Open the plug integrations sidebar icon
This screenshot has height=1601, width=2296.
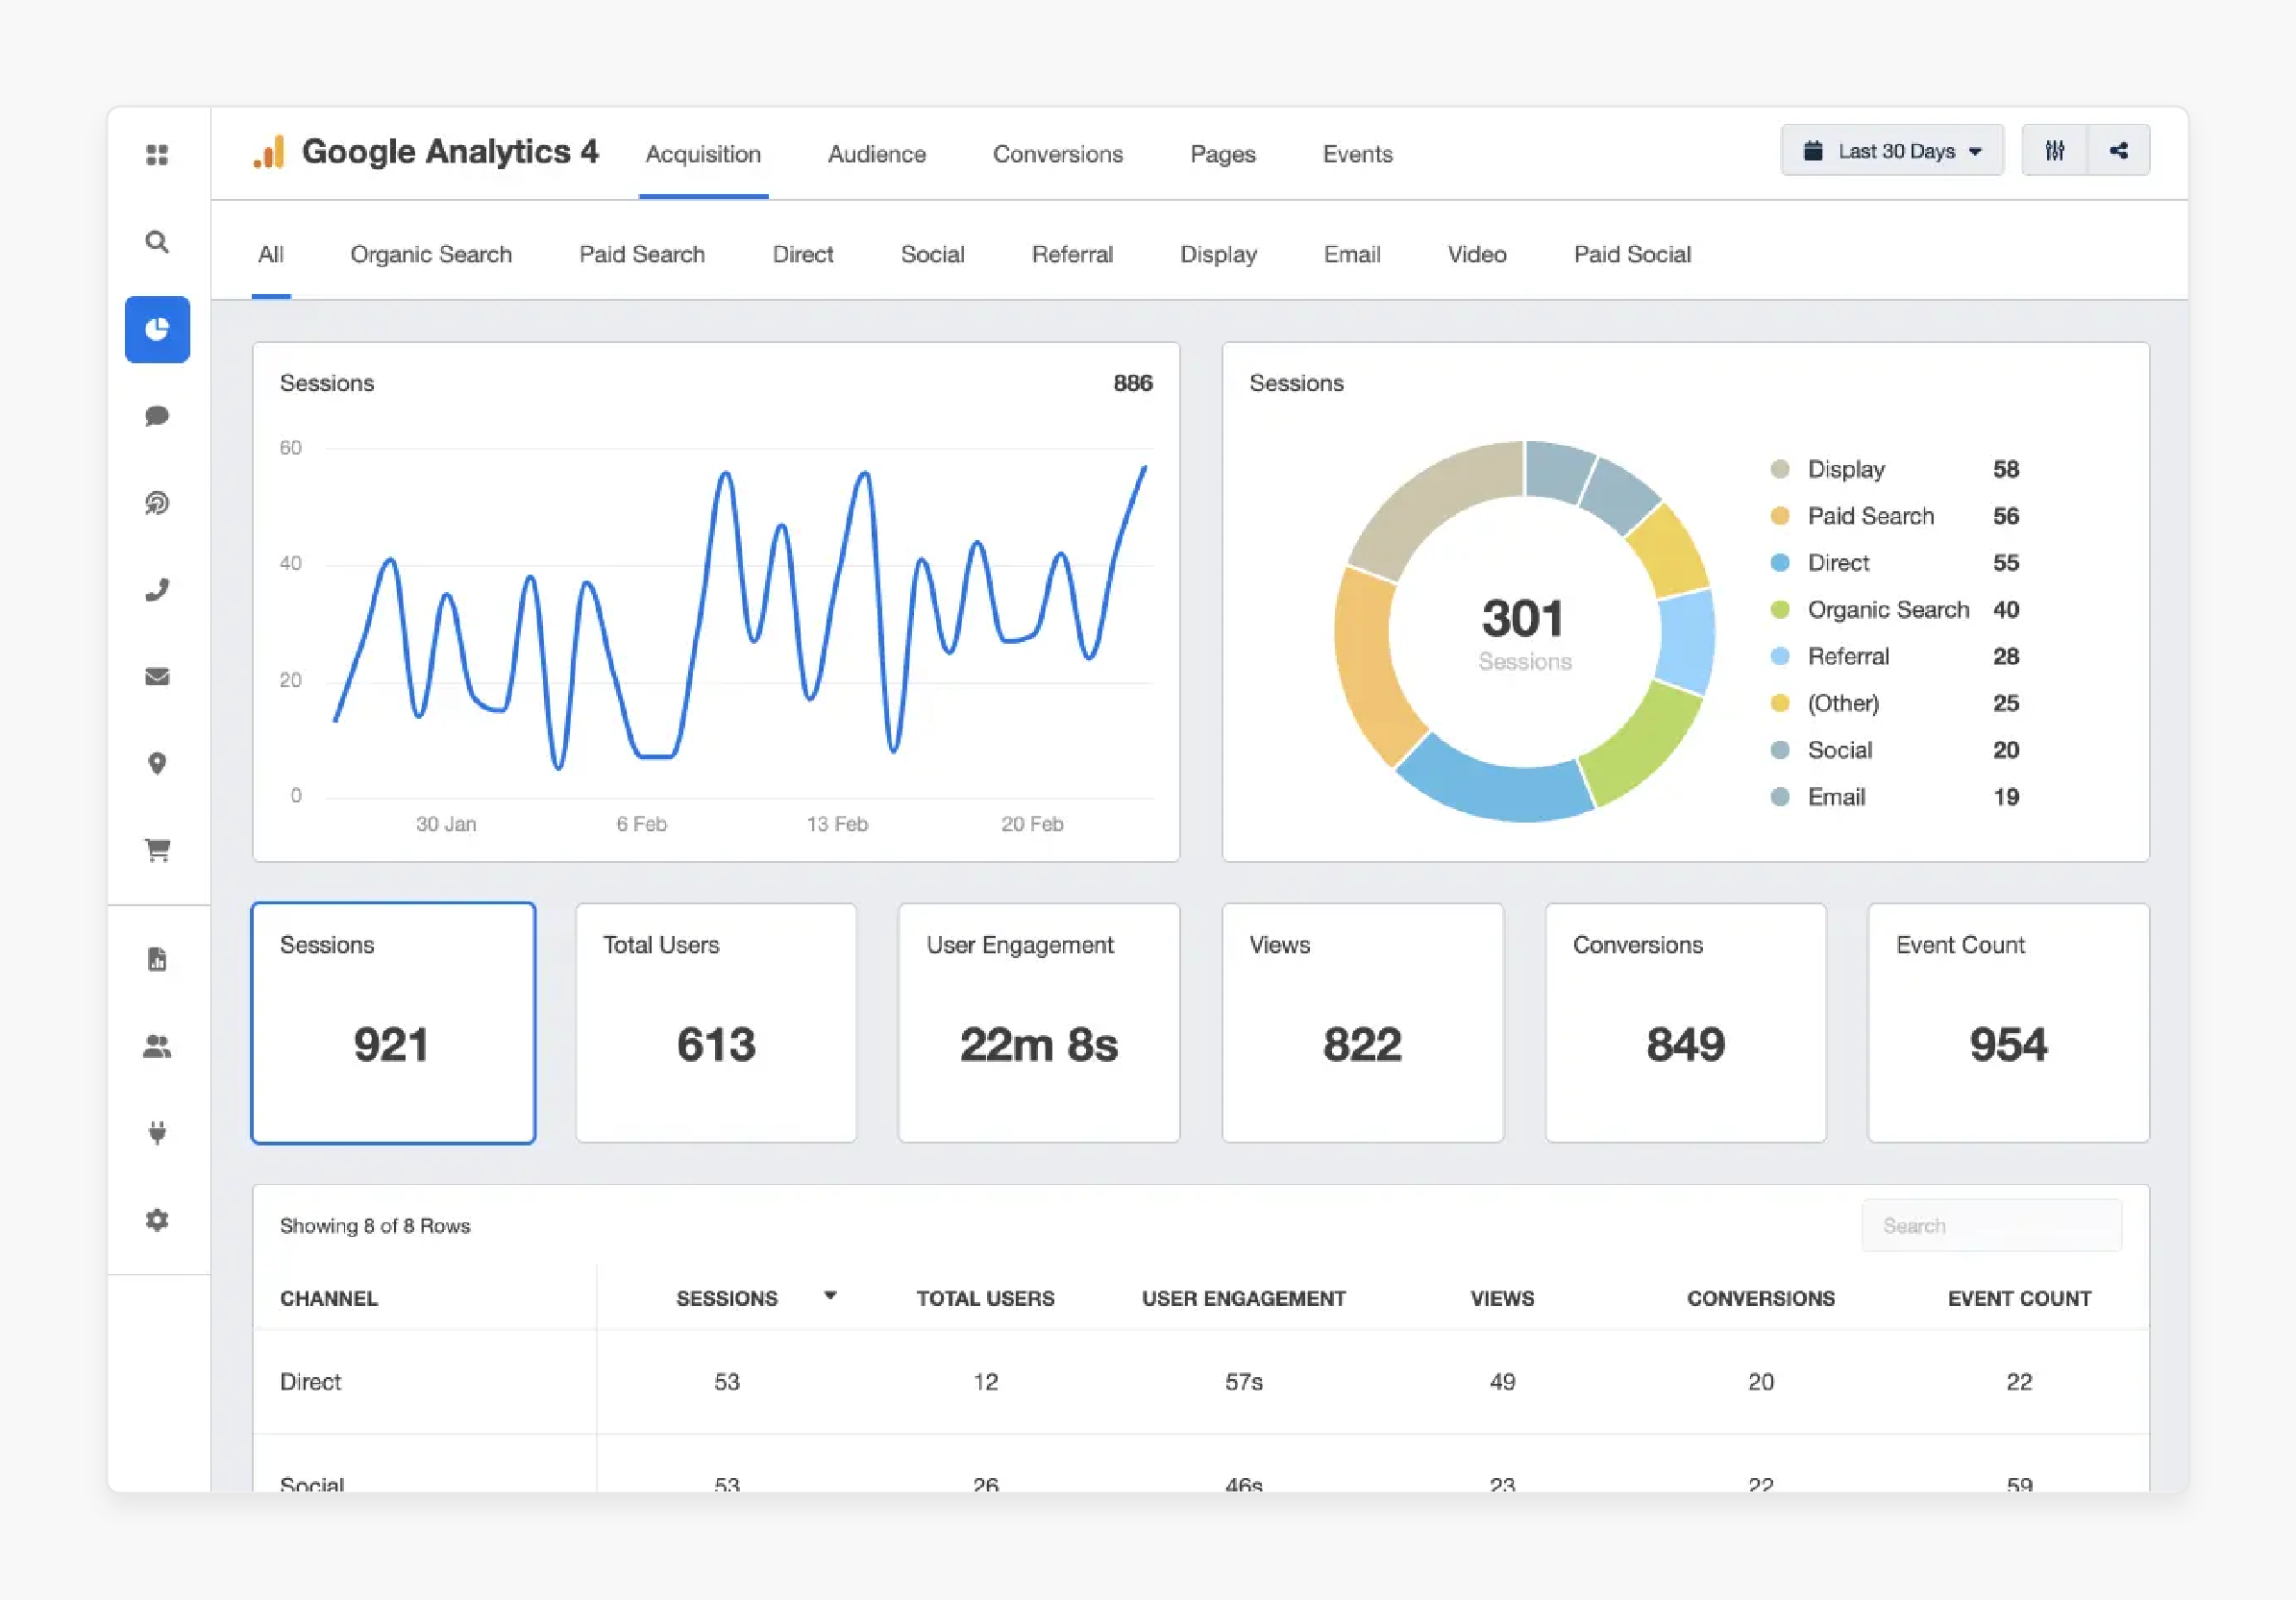point(157,1134)
